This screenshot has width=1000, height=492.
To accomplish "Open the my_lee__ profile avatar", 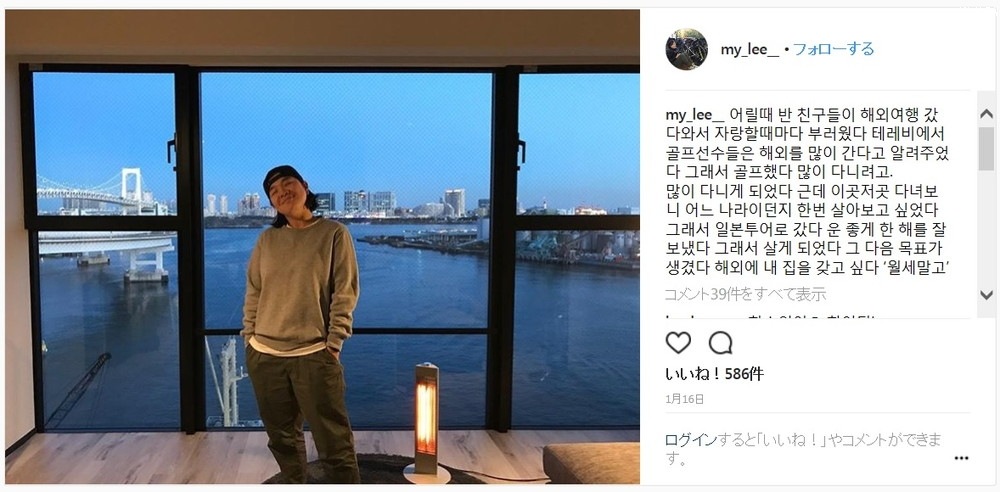I will (686, 49).
